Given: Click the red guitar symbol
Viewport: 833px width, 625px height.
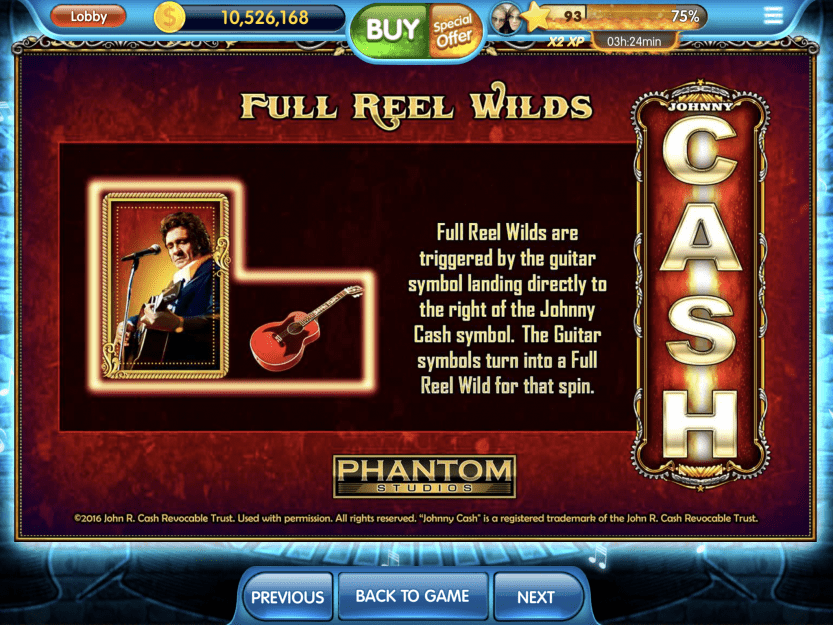Looking at the screenshot, I should [x=305, y=328].
